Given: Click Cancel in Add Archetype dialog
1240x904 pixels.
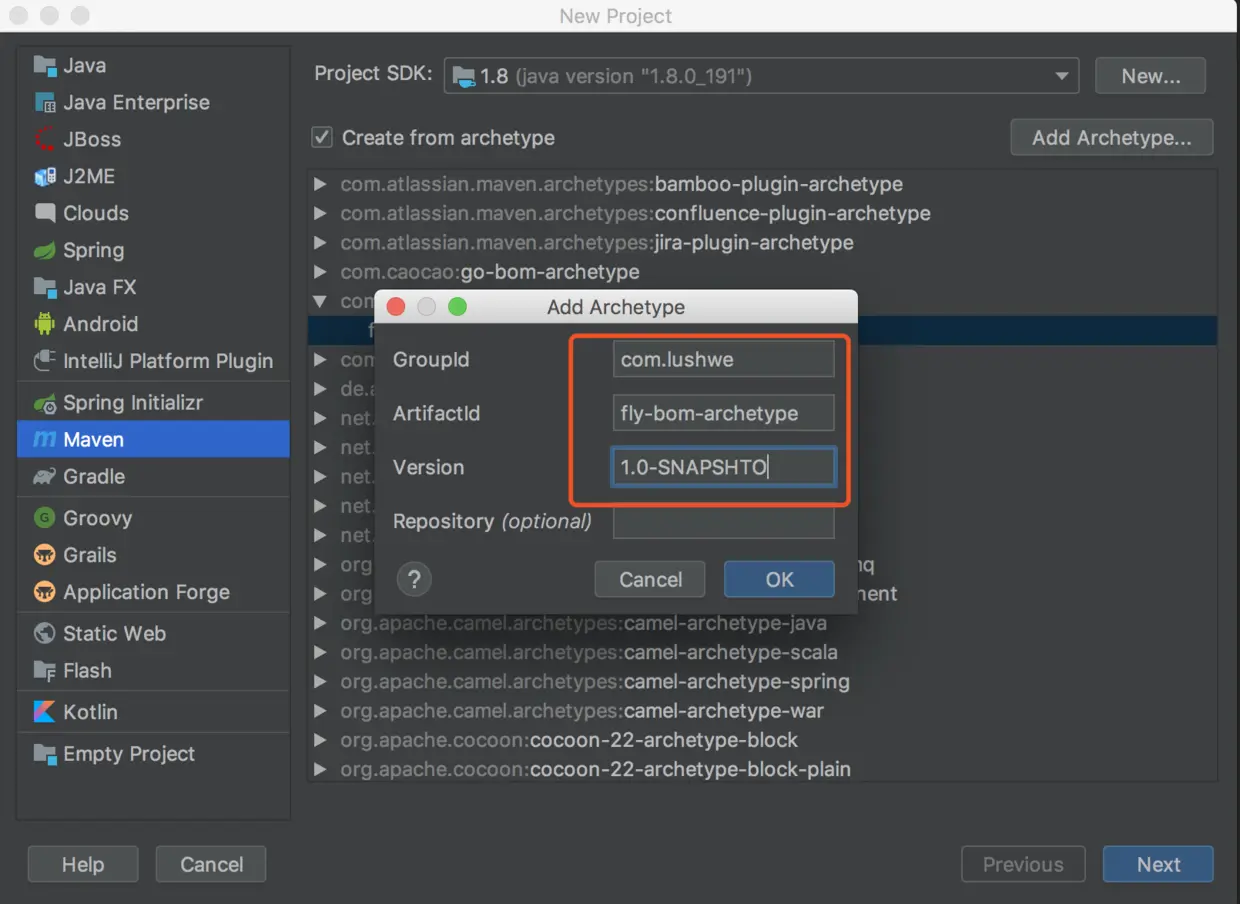Looking at the screenshot, I should (x=650, y=579).
